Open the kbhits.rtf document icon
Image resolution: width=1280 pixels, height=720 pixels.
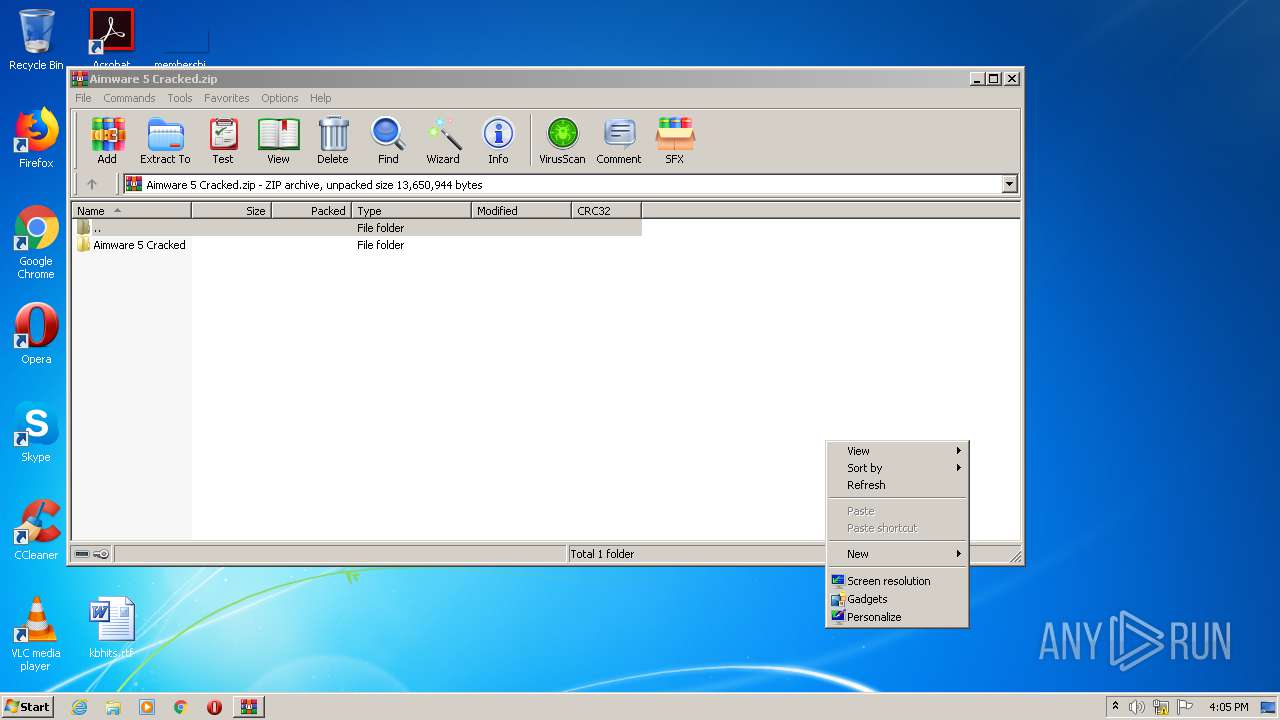click(x=111, y=628)
